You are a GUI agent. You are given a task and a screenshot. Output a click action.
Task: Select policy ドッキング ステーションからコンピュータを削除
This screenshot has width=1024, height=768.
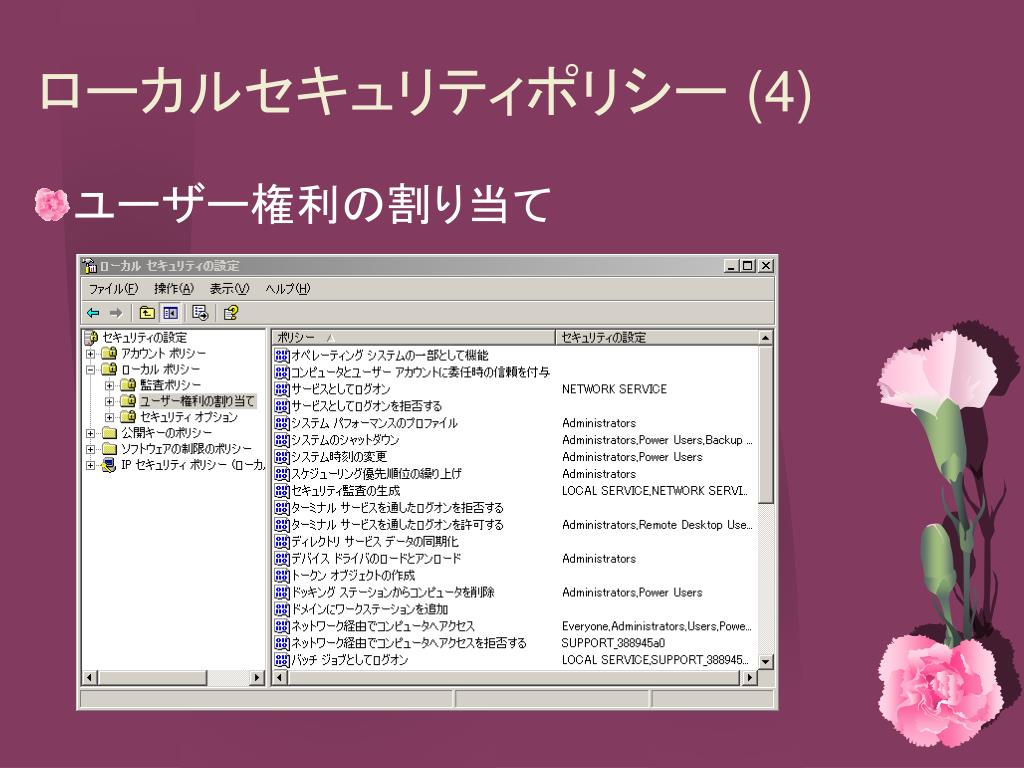[392, 593]
